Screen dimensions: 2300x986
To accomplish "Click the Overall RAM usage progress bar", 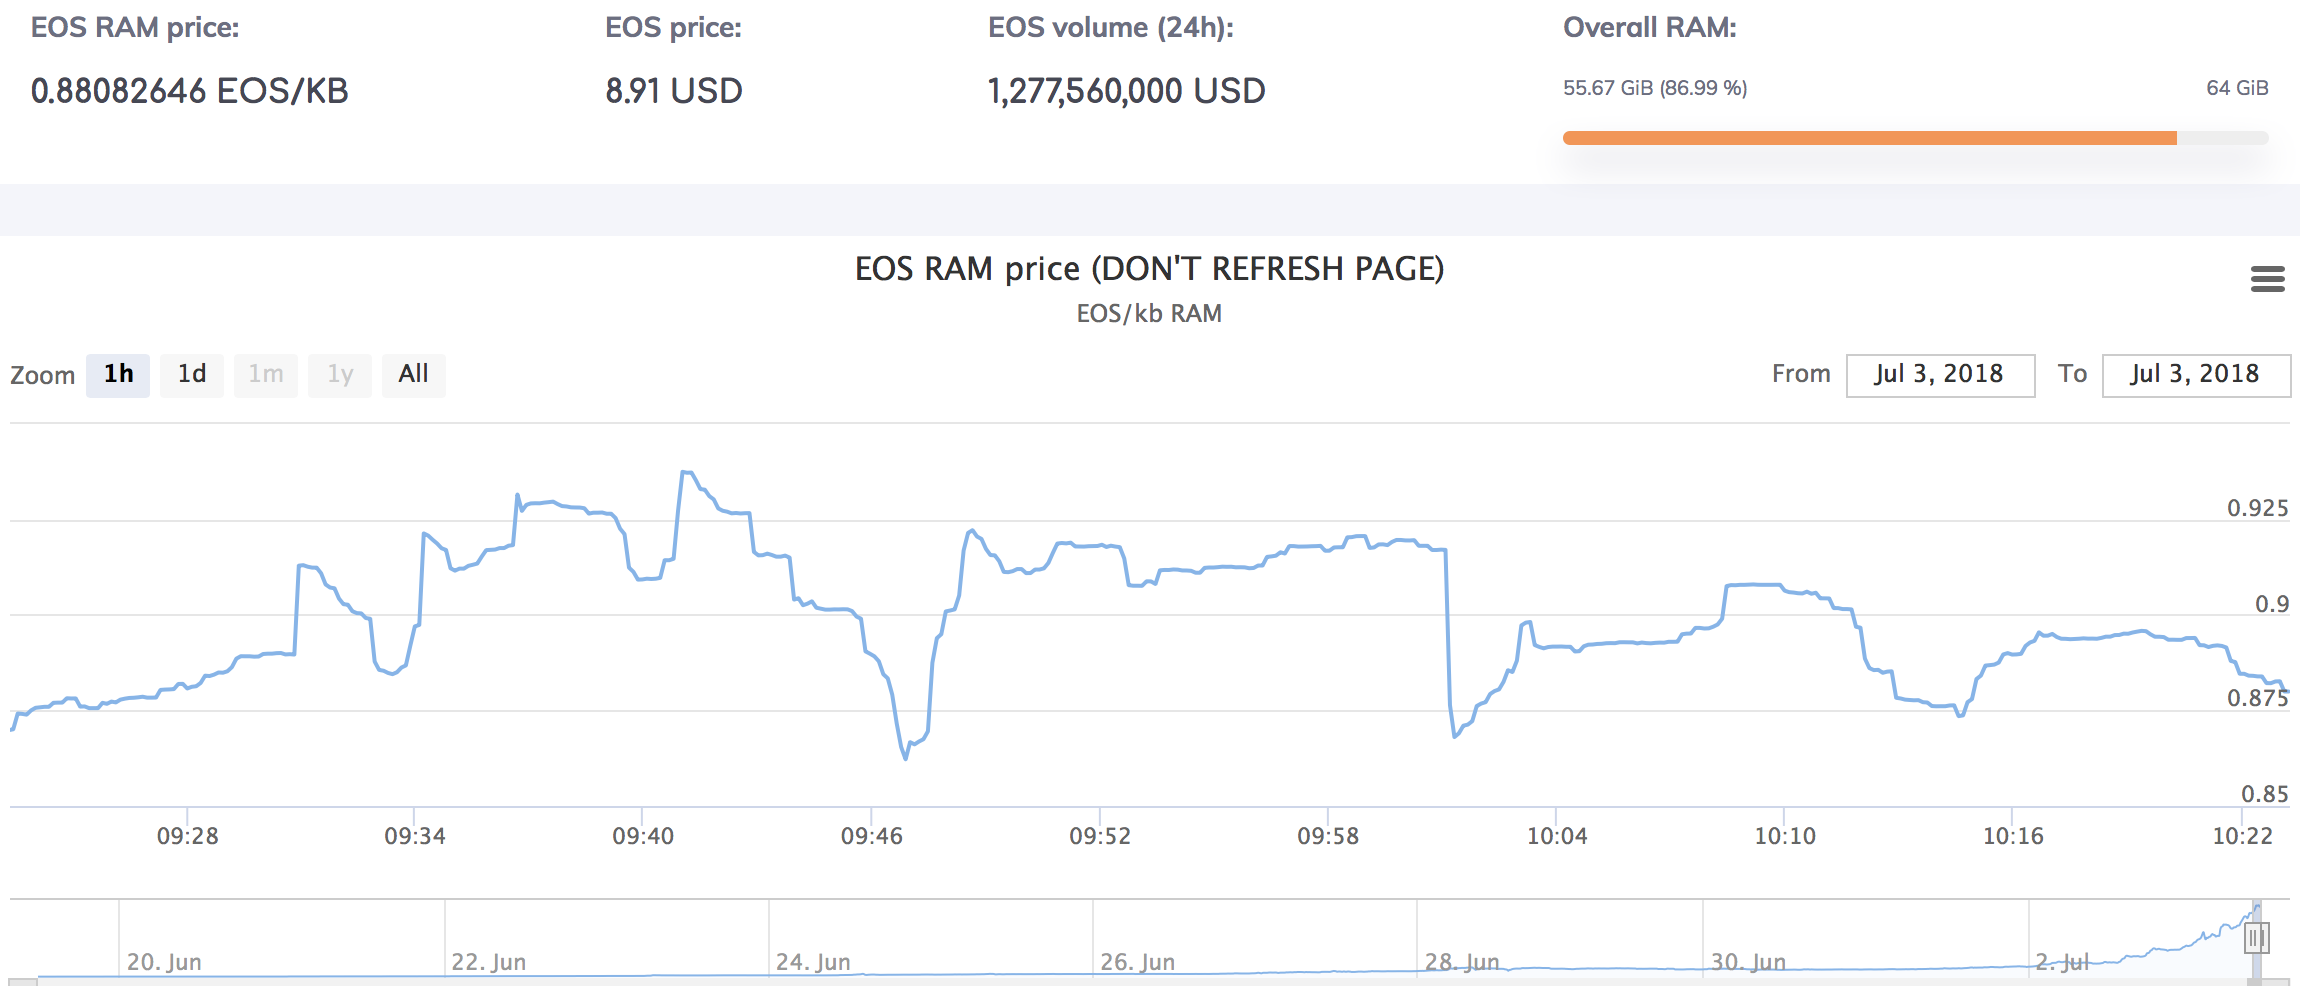I will [x=1915, y=138].
